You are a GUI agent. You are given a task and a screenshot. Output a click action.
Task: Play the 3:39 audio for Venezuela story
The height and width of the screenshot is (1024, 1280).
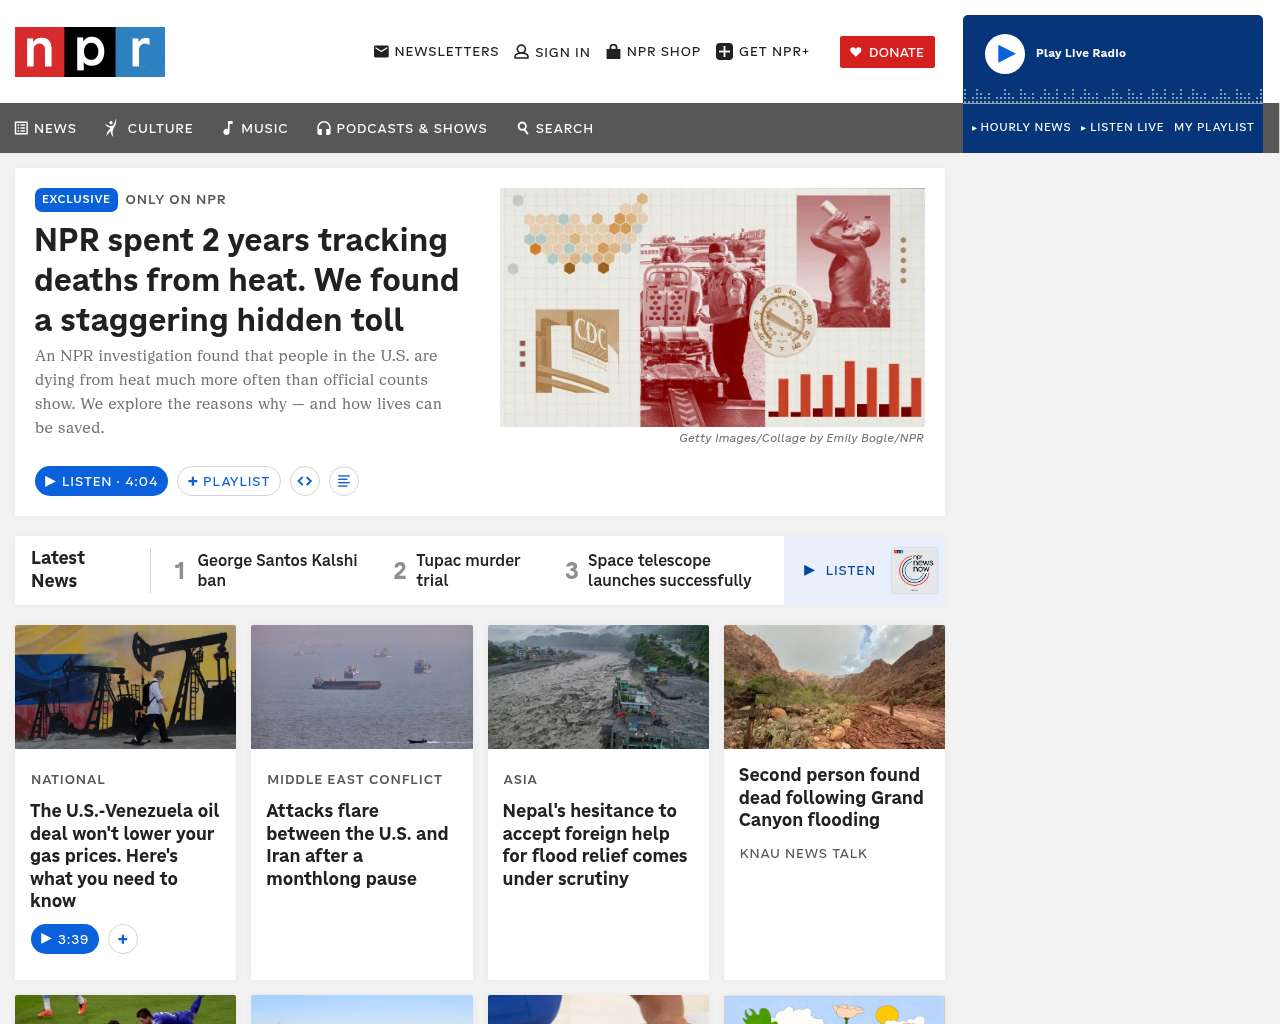pyautogui.click(x=65, y=939)
